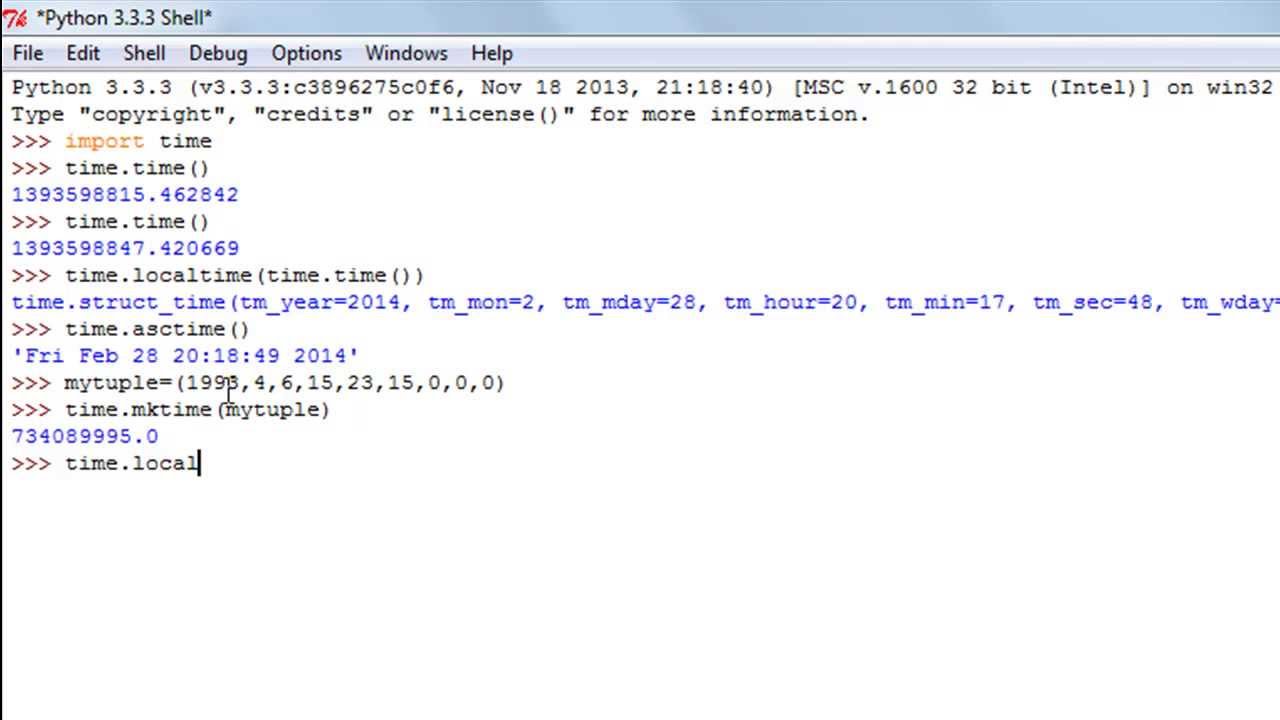The height and width of the screenshot is (720, 1280).
Task: Click the output value 734089995.0
Action: pyautogui.click(x=85, y=436)
